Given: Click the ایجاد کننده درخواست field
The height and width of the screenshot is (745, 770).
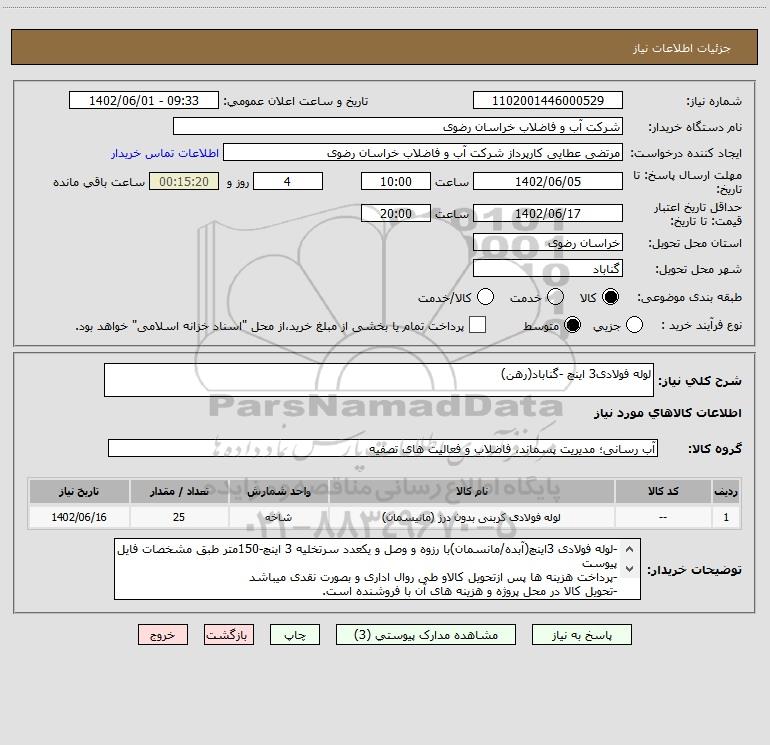Looking at the screenshot, I should pyautogui.click(x=423, y=153).
